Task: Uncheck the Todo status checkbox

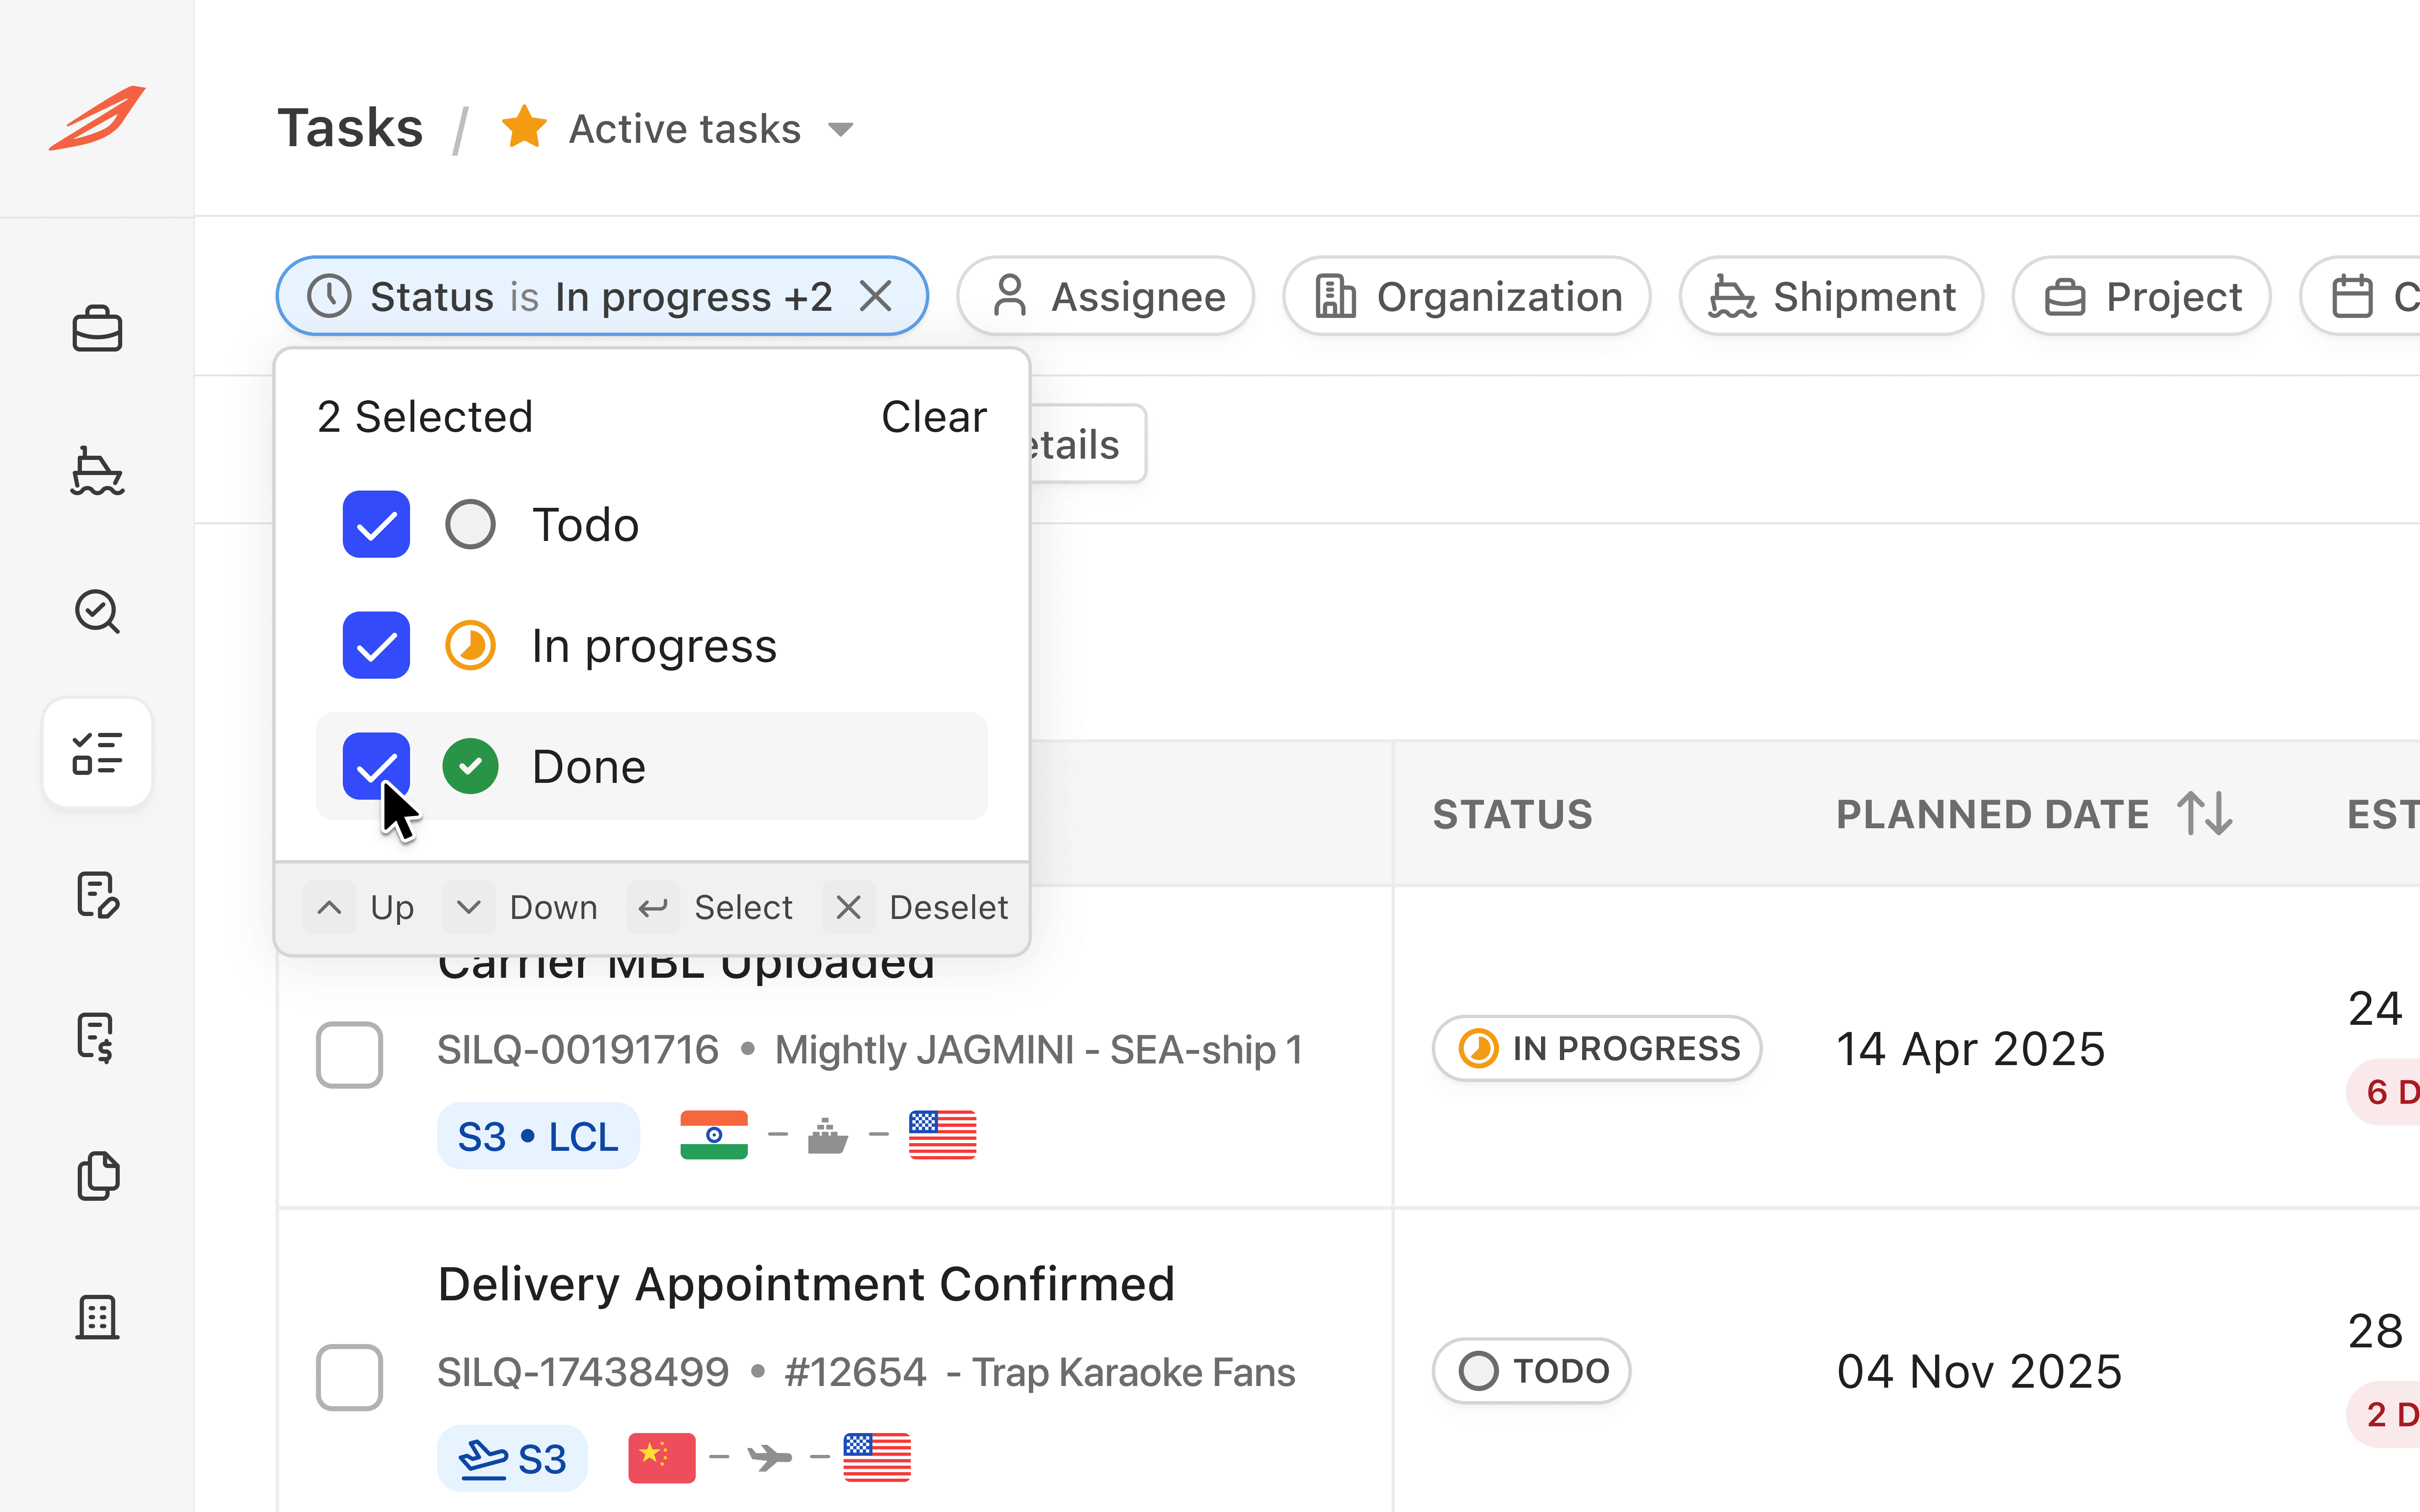Action: point(376,524)
